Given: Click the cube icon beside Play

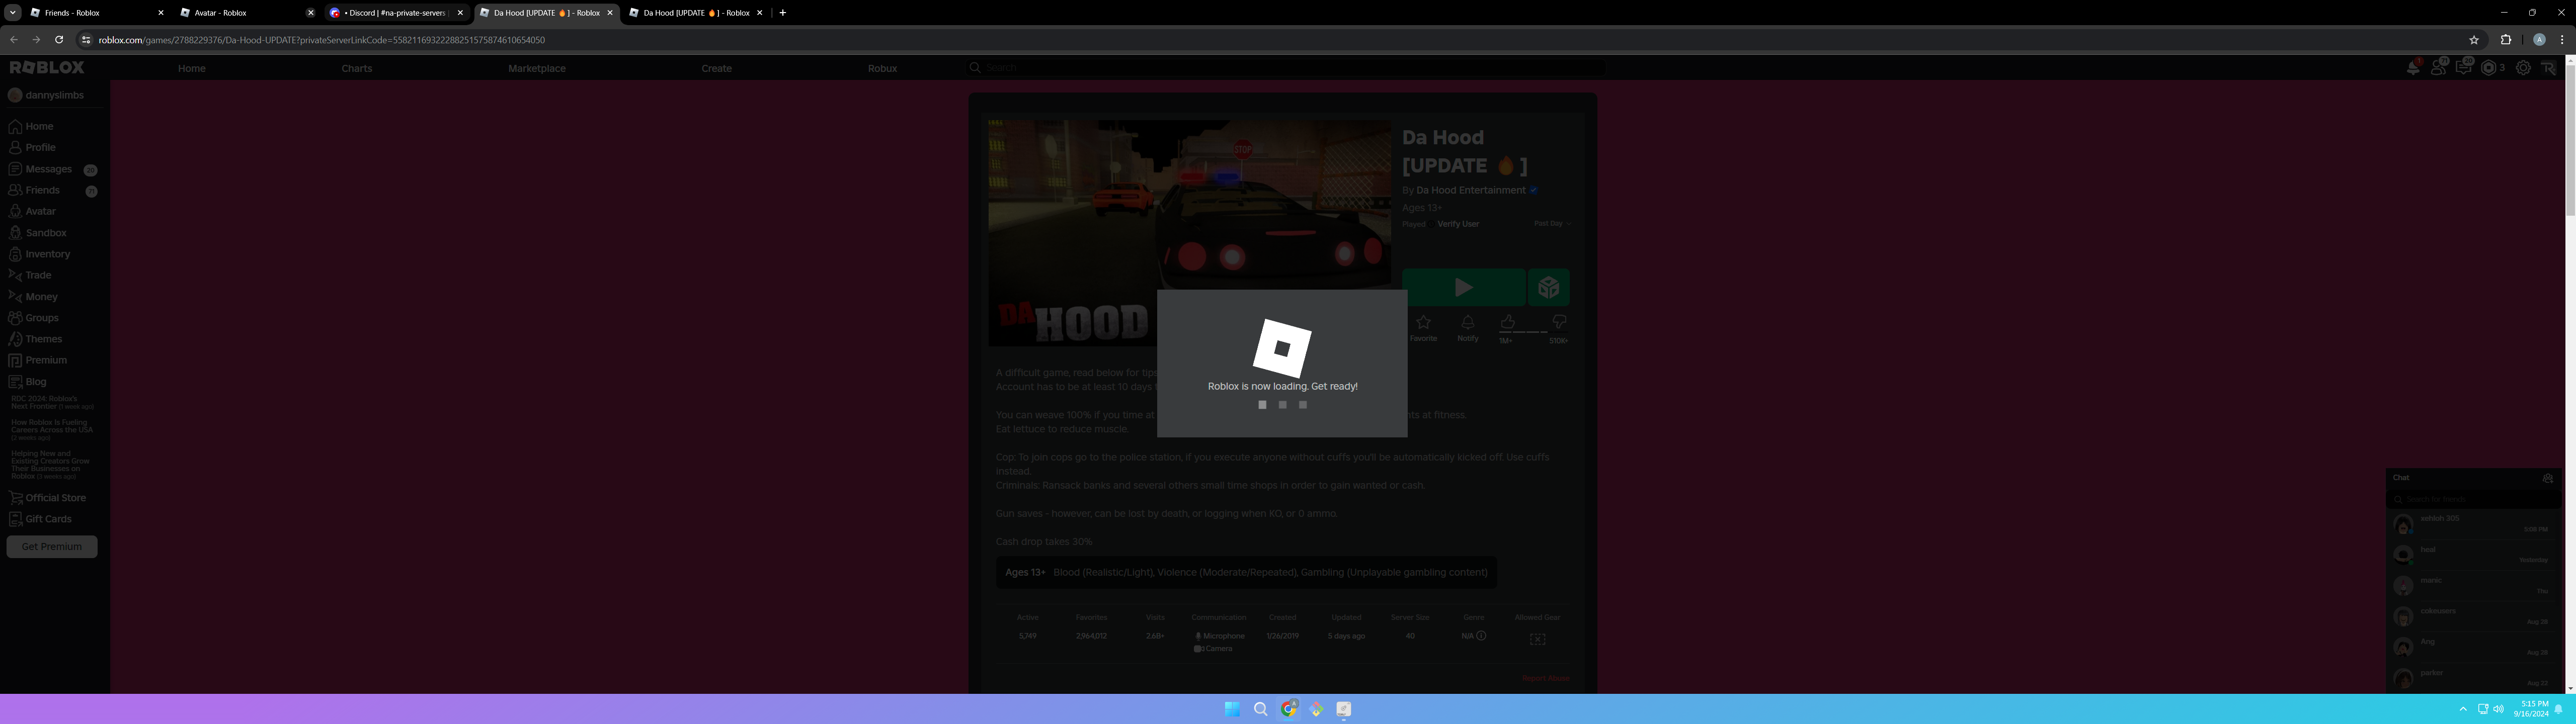Looking at the screenshot, I should (1548, 288).
